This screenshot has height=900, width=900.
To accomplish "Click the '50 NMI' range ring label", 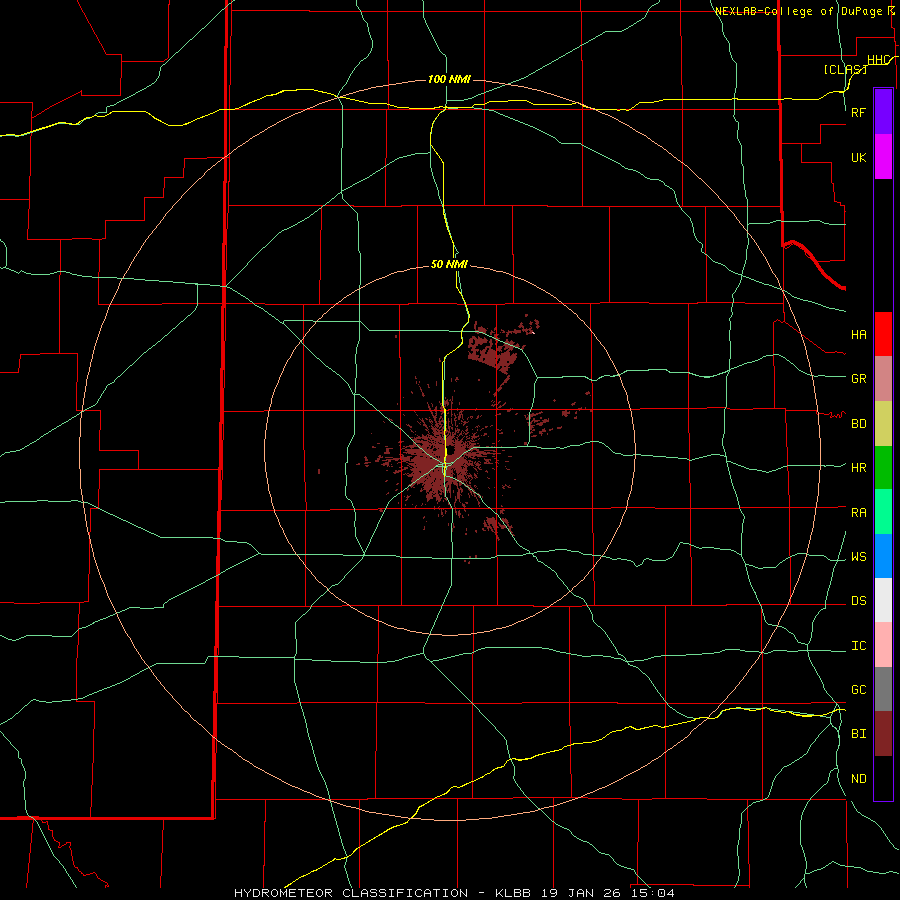I will 449,264.
